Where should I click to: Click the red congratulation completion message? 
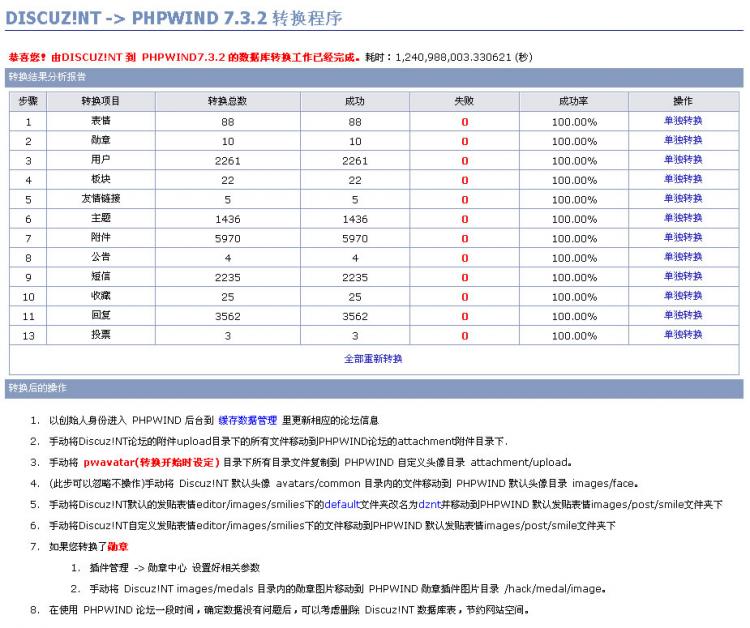pyautogui.click(x=184, y=57)
